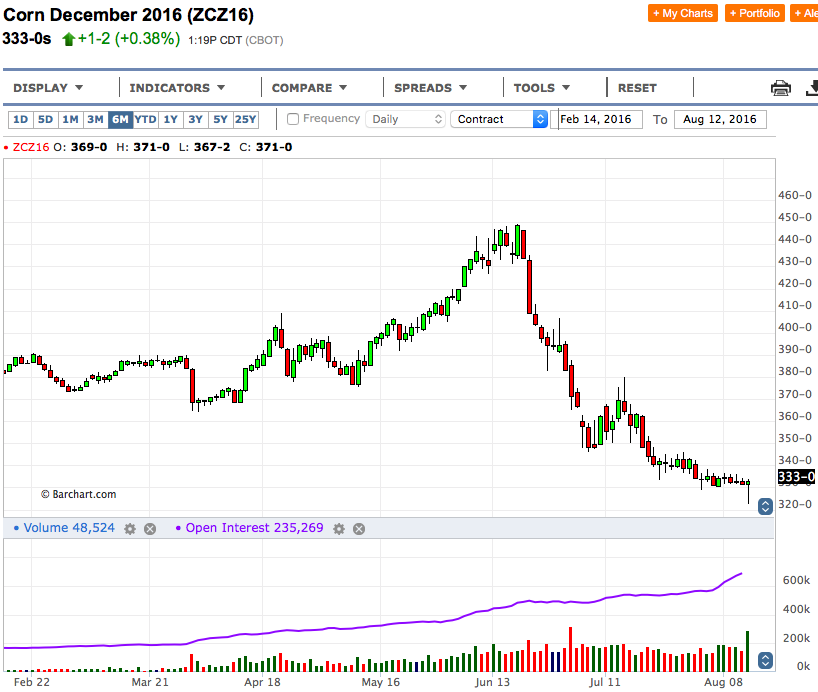The width and height of the screenshot is (818, 692).
Task: Open the Contract type dropdown
Action: pyautogui.click(x=499, y=119)
